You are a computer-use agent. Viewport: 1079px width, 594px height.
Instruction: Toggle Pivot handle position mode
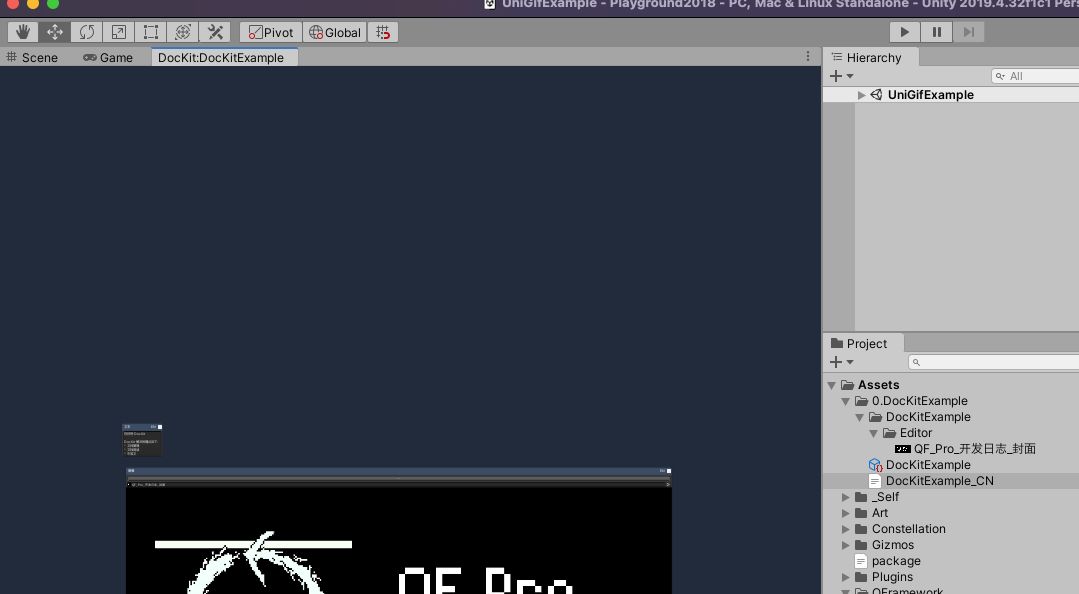click(270, 32)
